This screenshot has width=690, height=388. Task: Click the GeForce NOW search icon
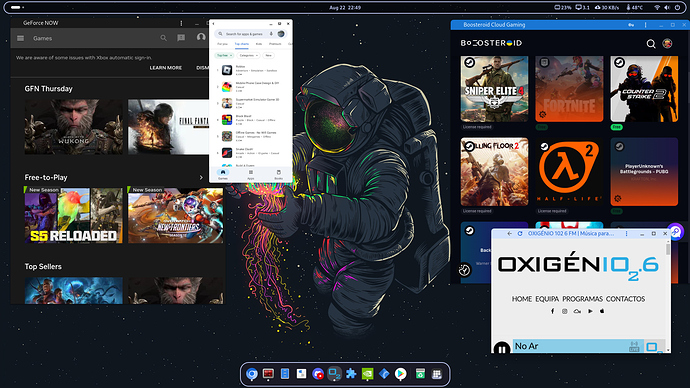pos(163,38)
